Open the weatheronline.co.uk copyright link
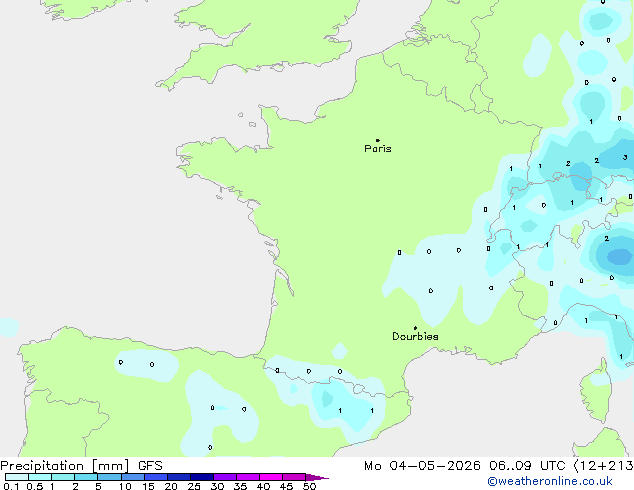 click(x=550, y=481)
